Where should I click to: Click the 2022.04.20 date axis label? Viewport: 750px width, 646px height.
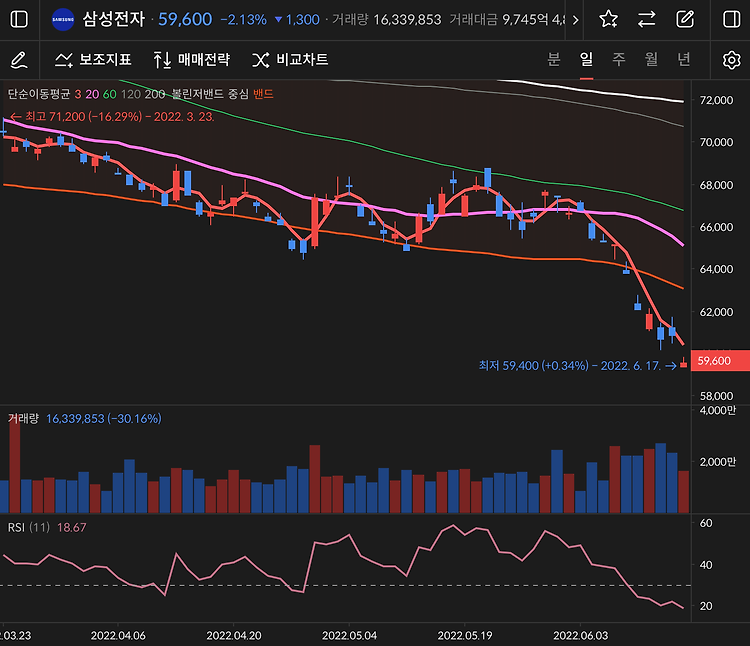(234, 635)
